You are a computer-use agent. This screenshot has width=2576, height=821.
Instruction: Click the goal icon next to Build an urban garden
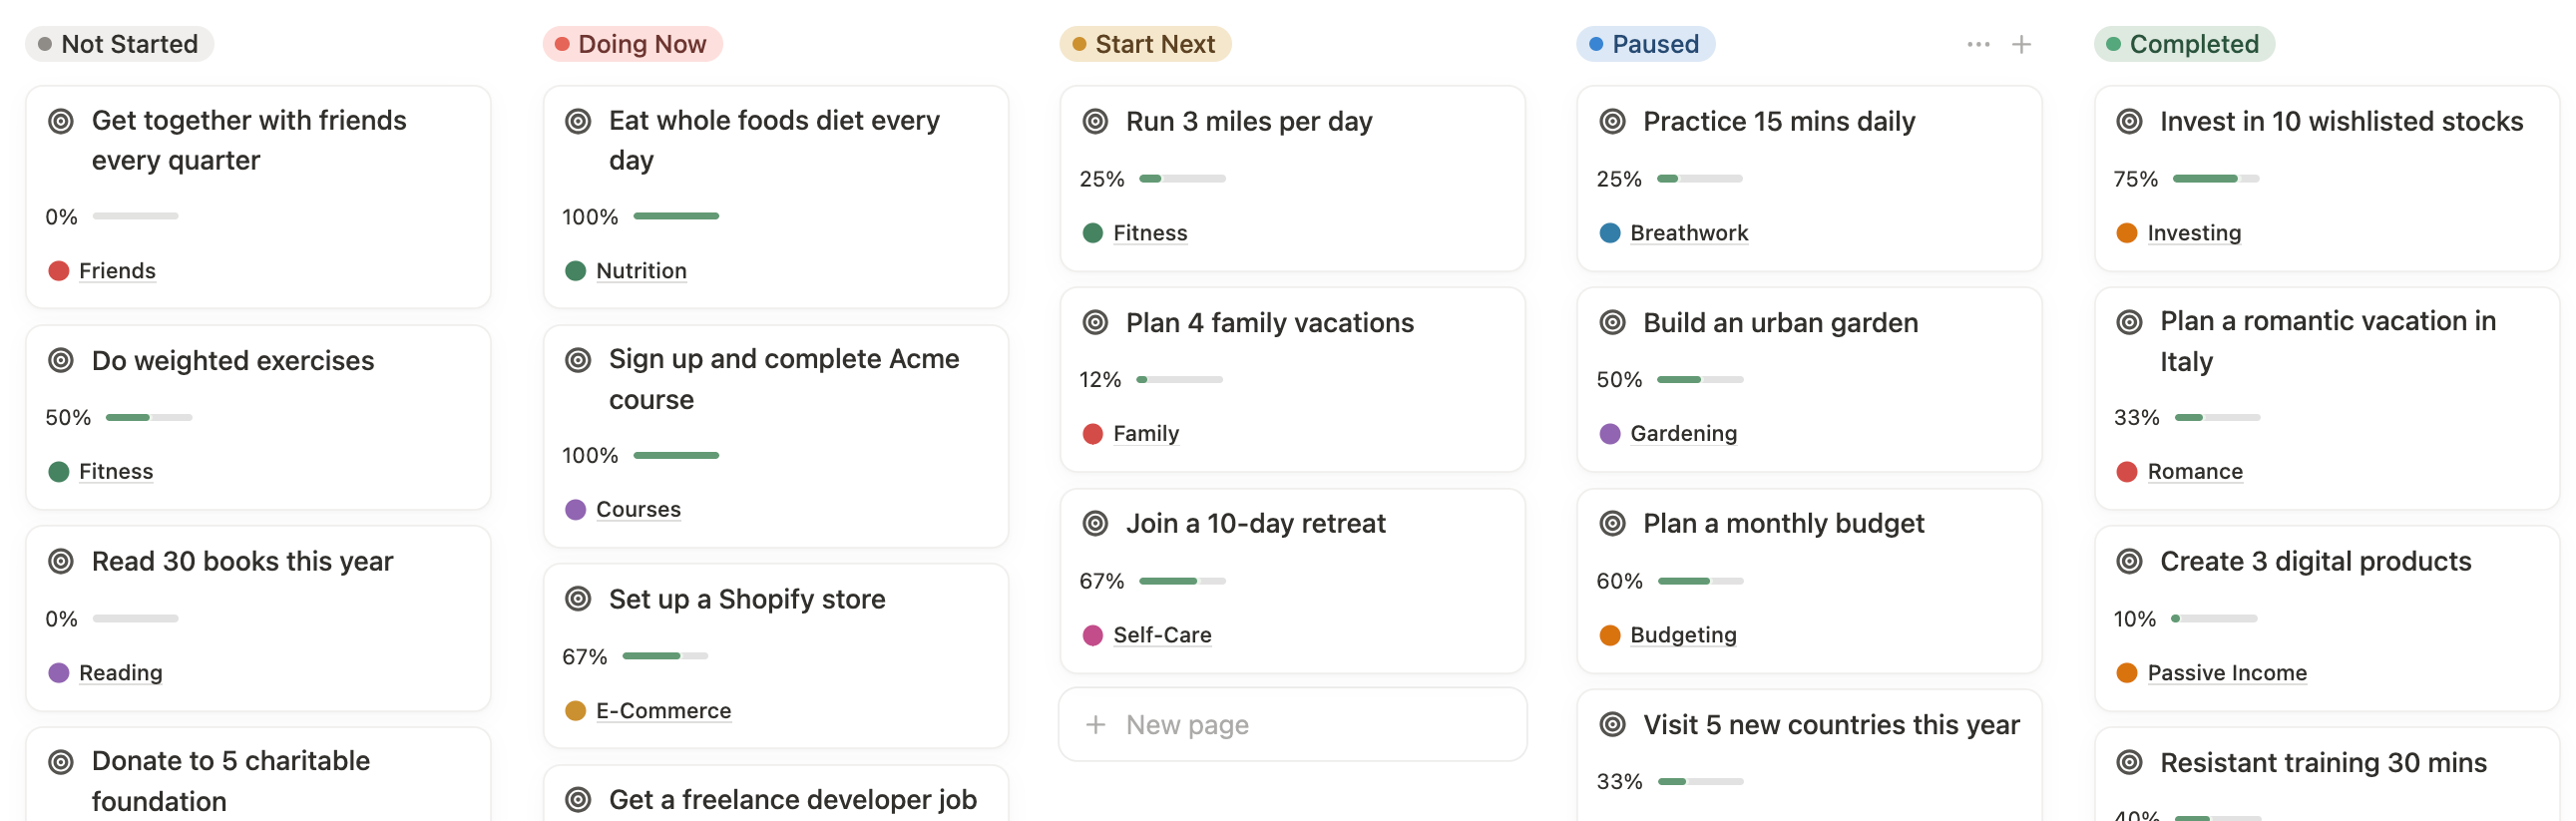(x=1612, y=322)
